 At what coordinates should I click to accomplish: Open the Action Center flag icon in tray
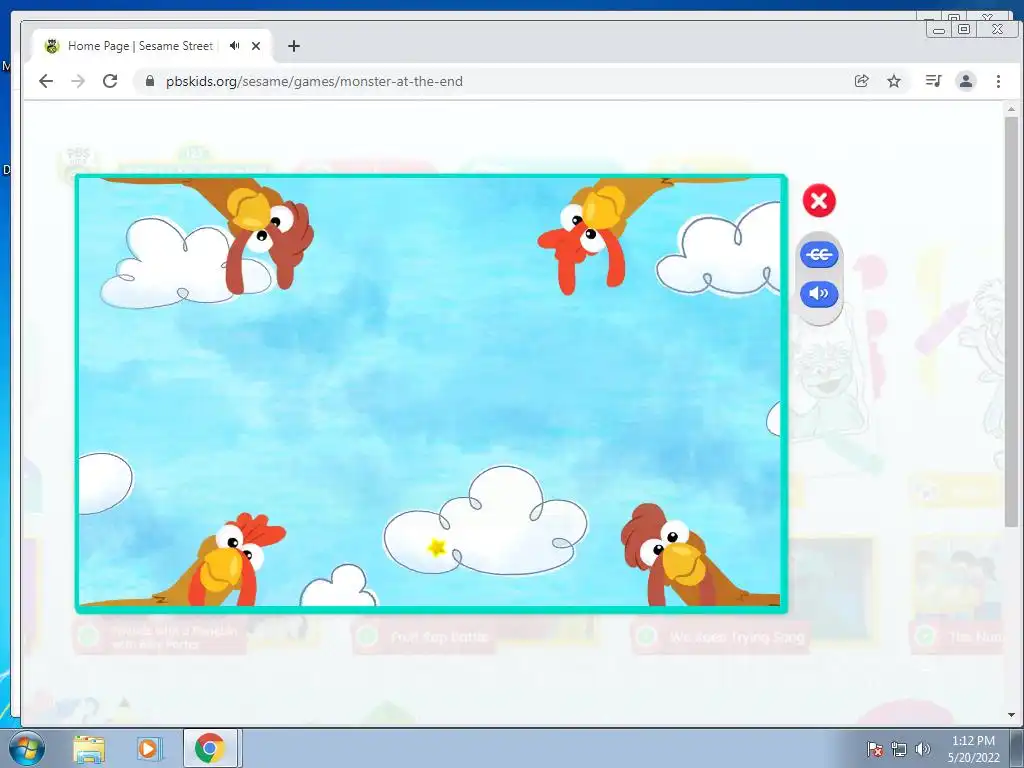tap(875, 749)
